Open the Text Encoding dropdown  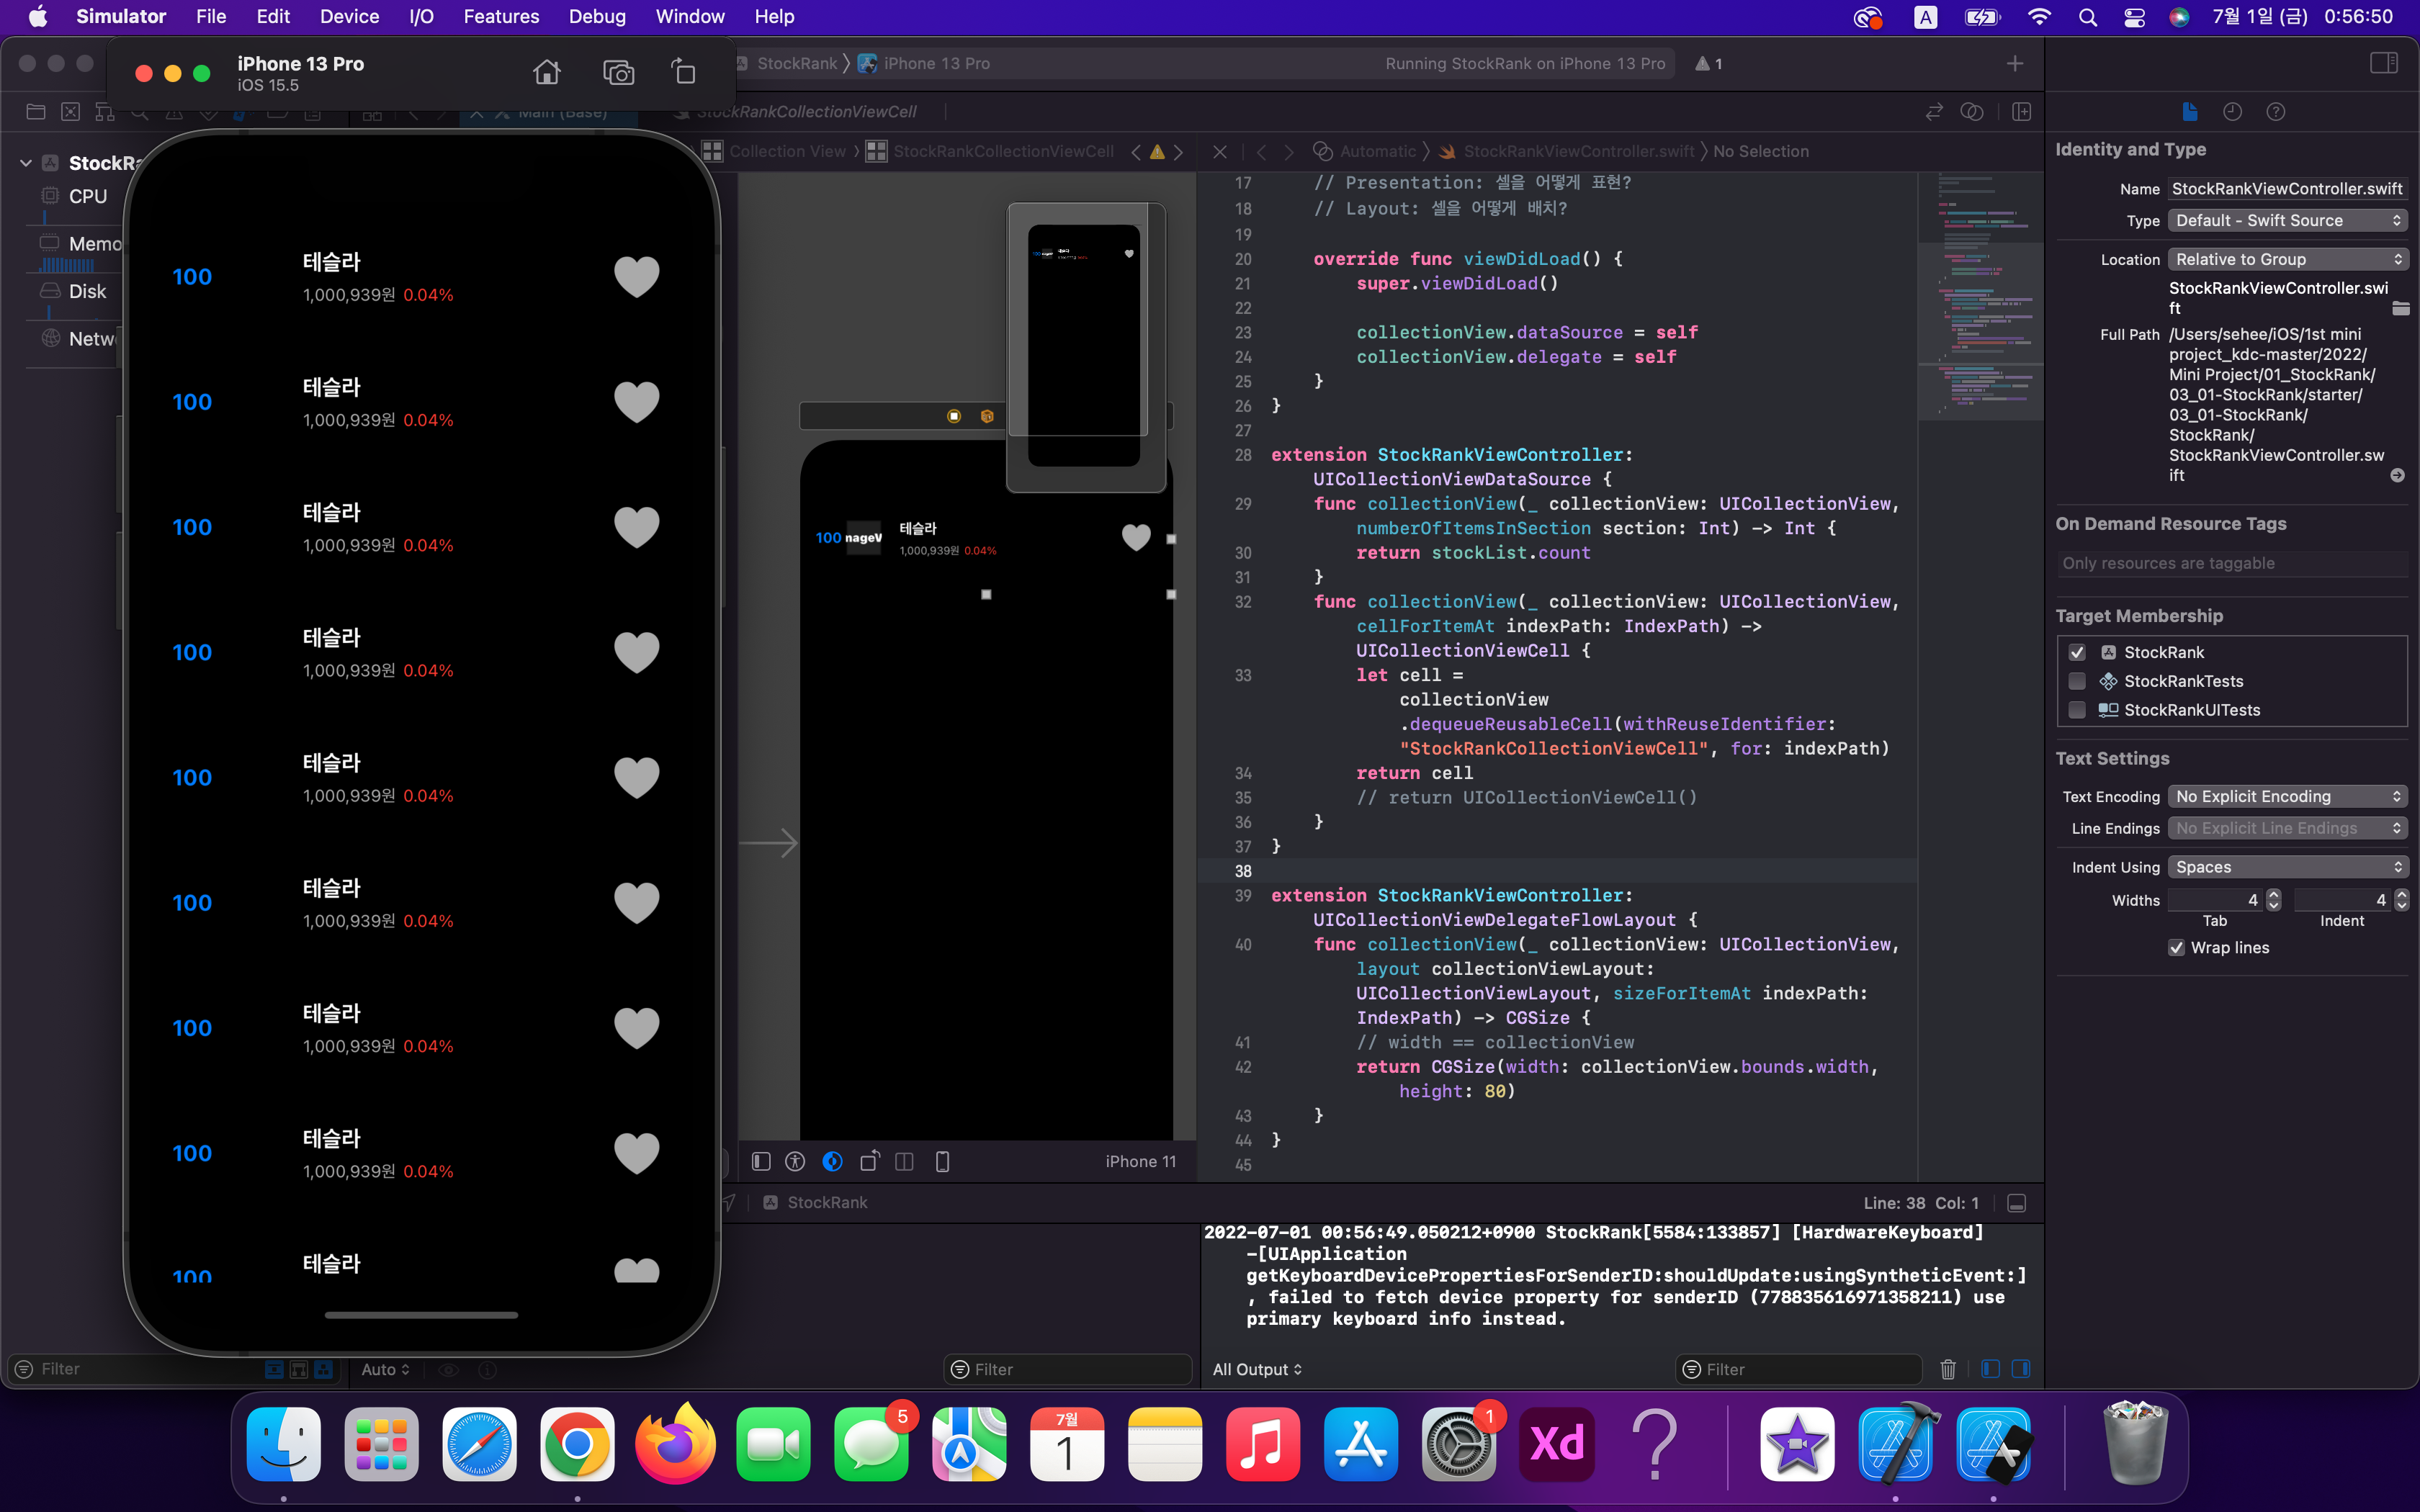coord(2287,796)
